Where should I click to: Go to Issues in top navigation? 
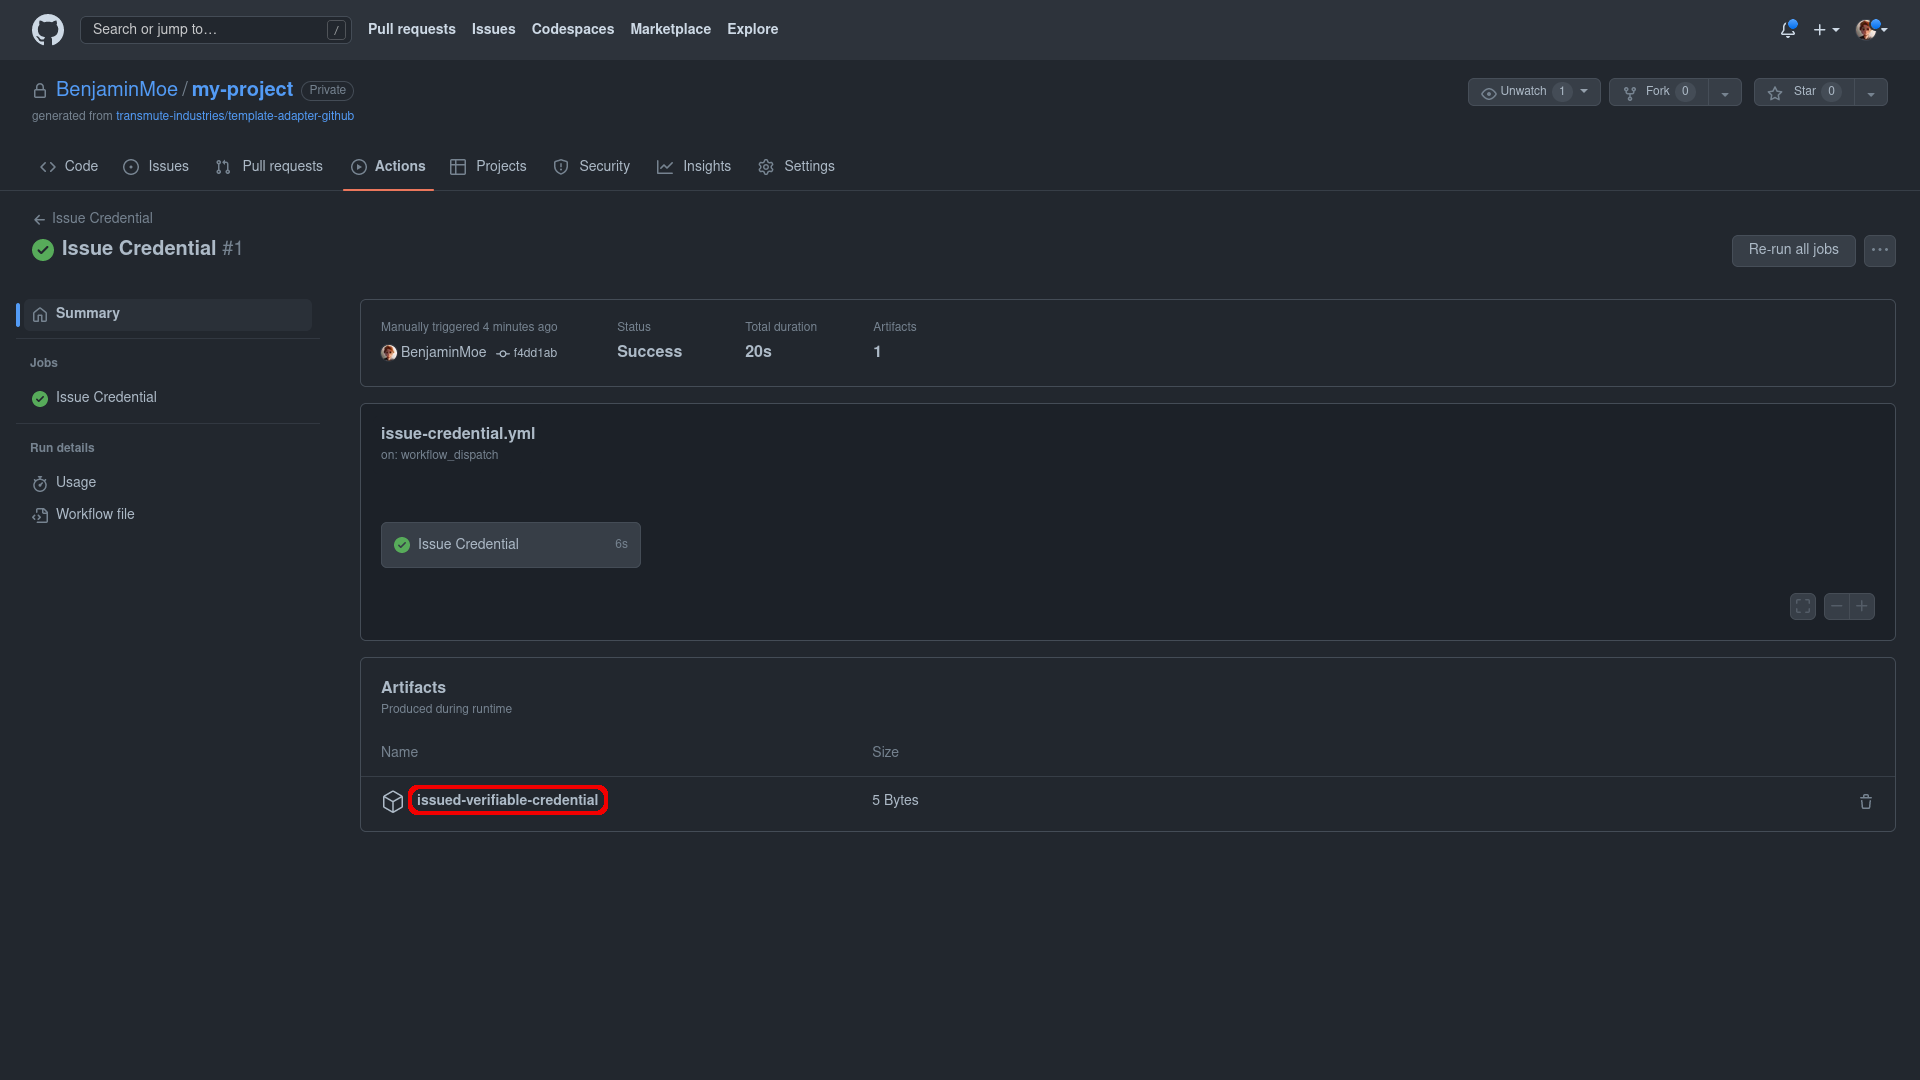point(493,29)
